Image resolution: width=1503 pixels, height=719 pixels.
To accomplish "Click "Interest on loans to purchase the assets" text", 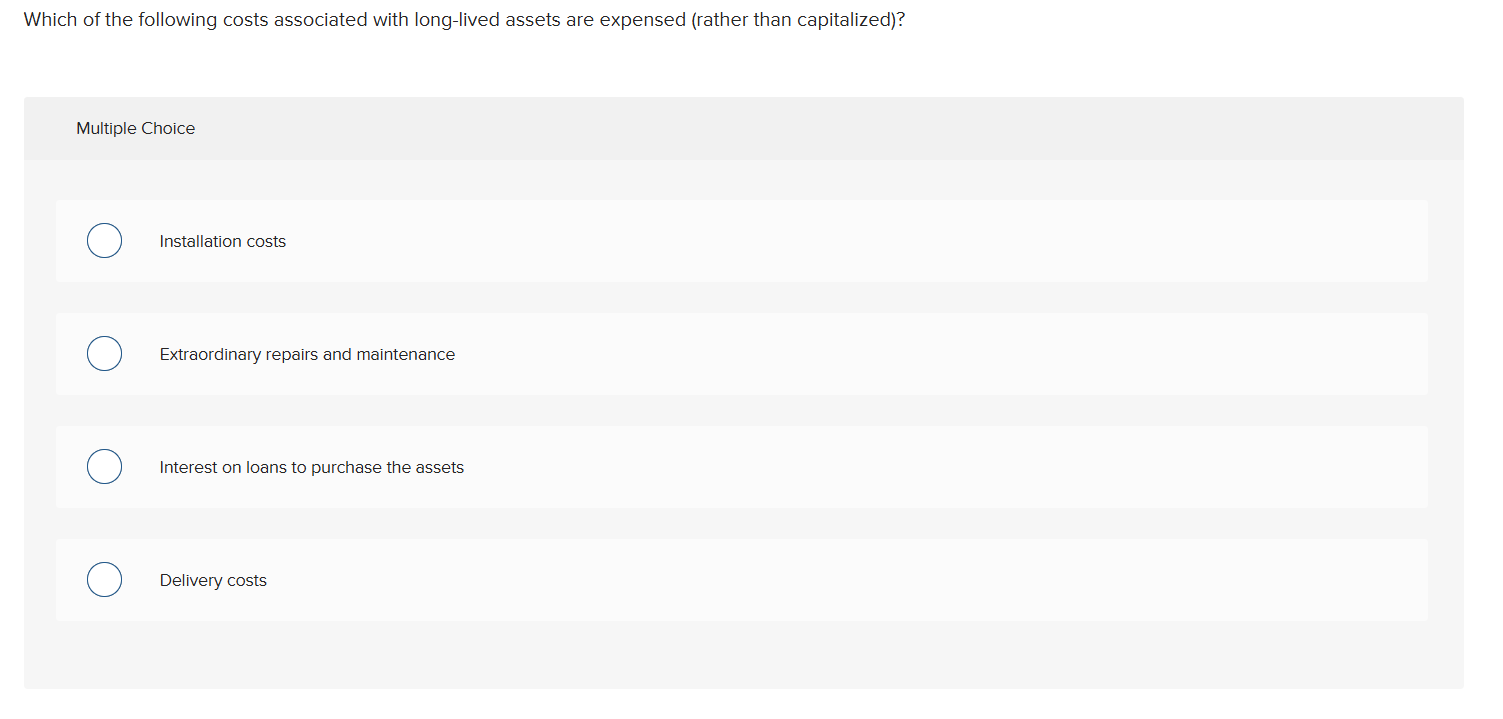I will 311,468.
